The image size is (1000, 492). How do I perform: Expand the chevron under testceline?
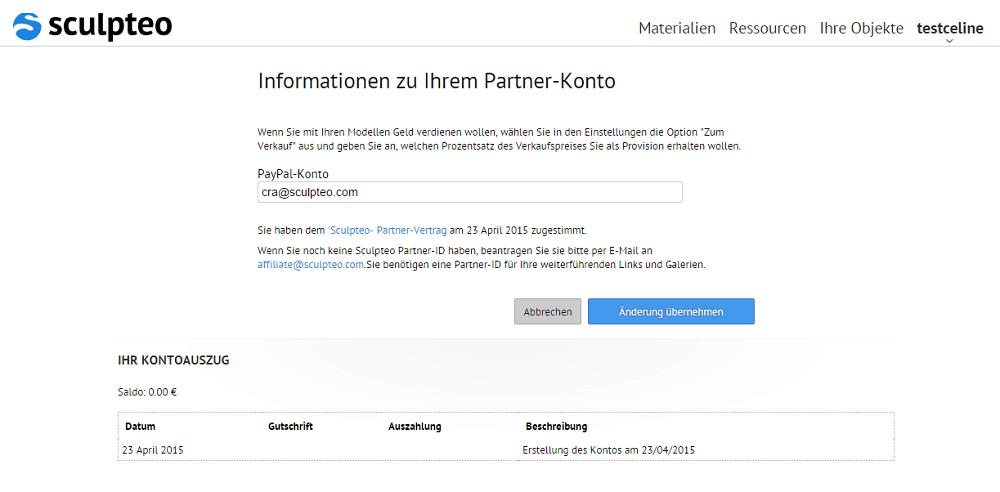(950, 41)
